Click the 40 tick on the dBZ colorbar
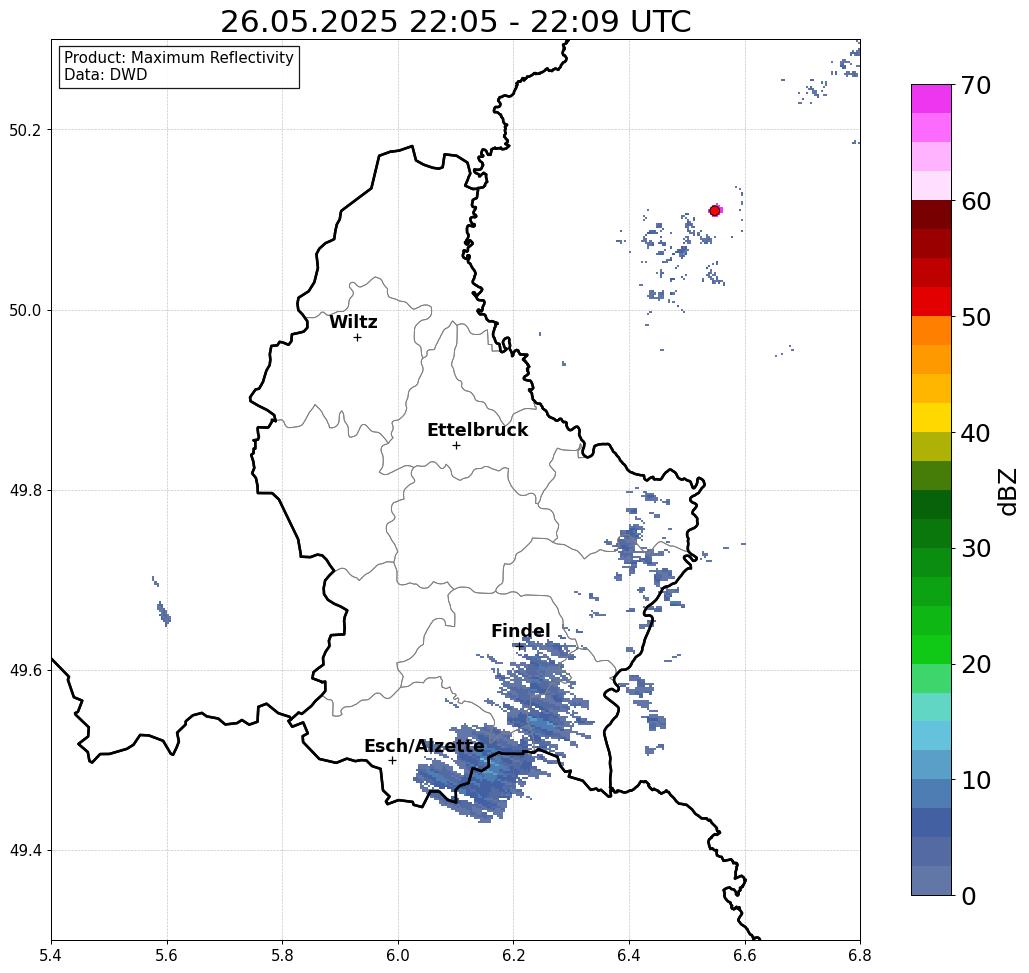Viewport: 1029px width, 973px height. pos(975,433)
